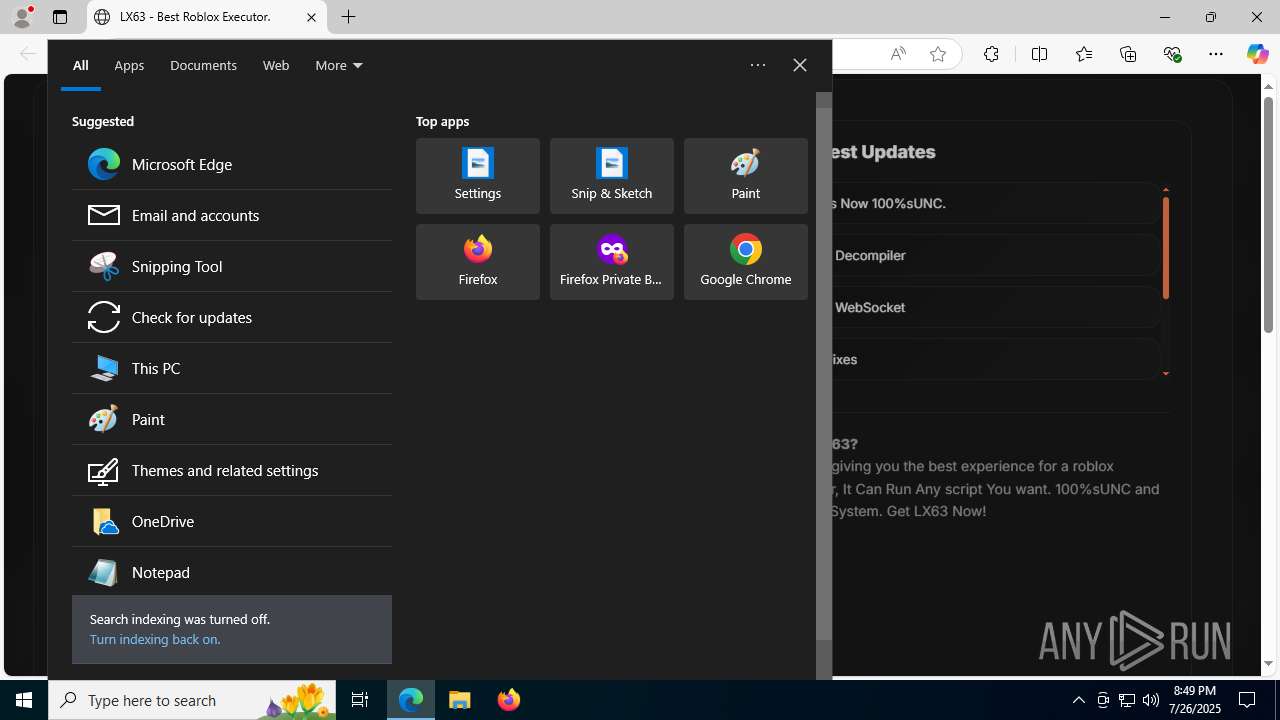Open the network status tray icon
This screenshot has height=720, width=1280.
tap(1127, 700)
